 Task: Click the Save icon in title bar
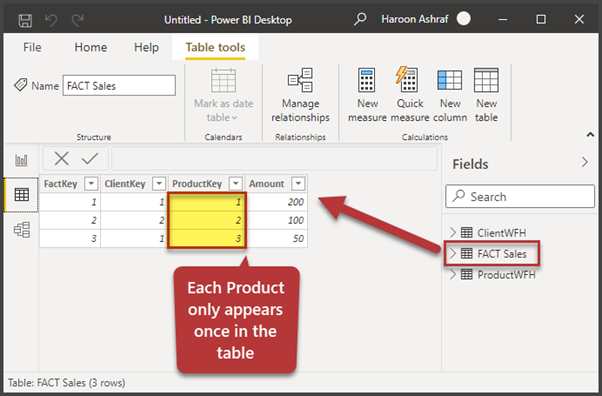[25, 20]
